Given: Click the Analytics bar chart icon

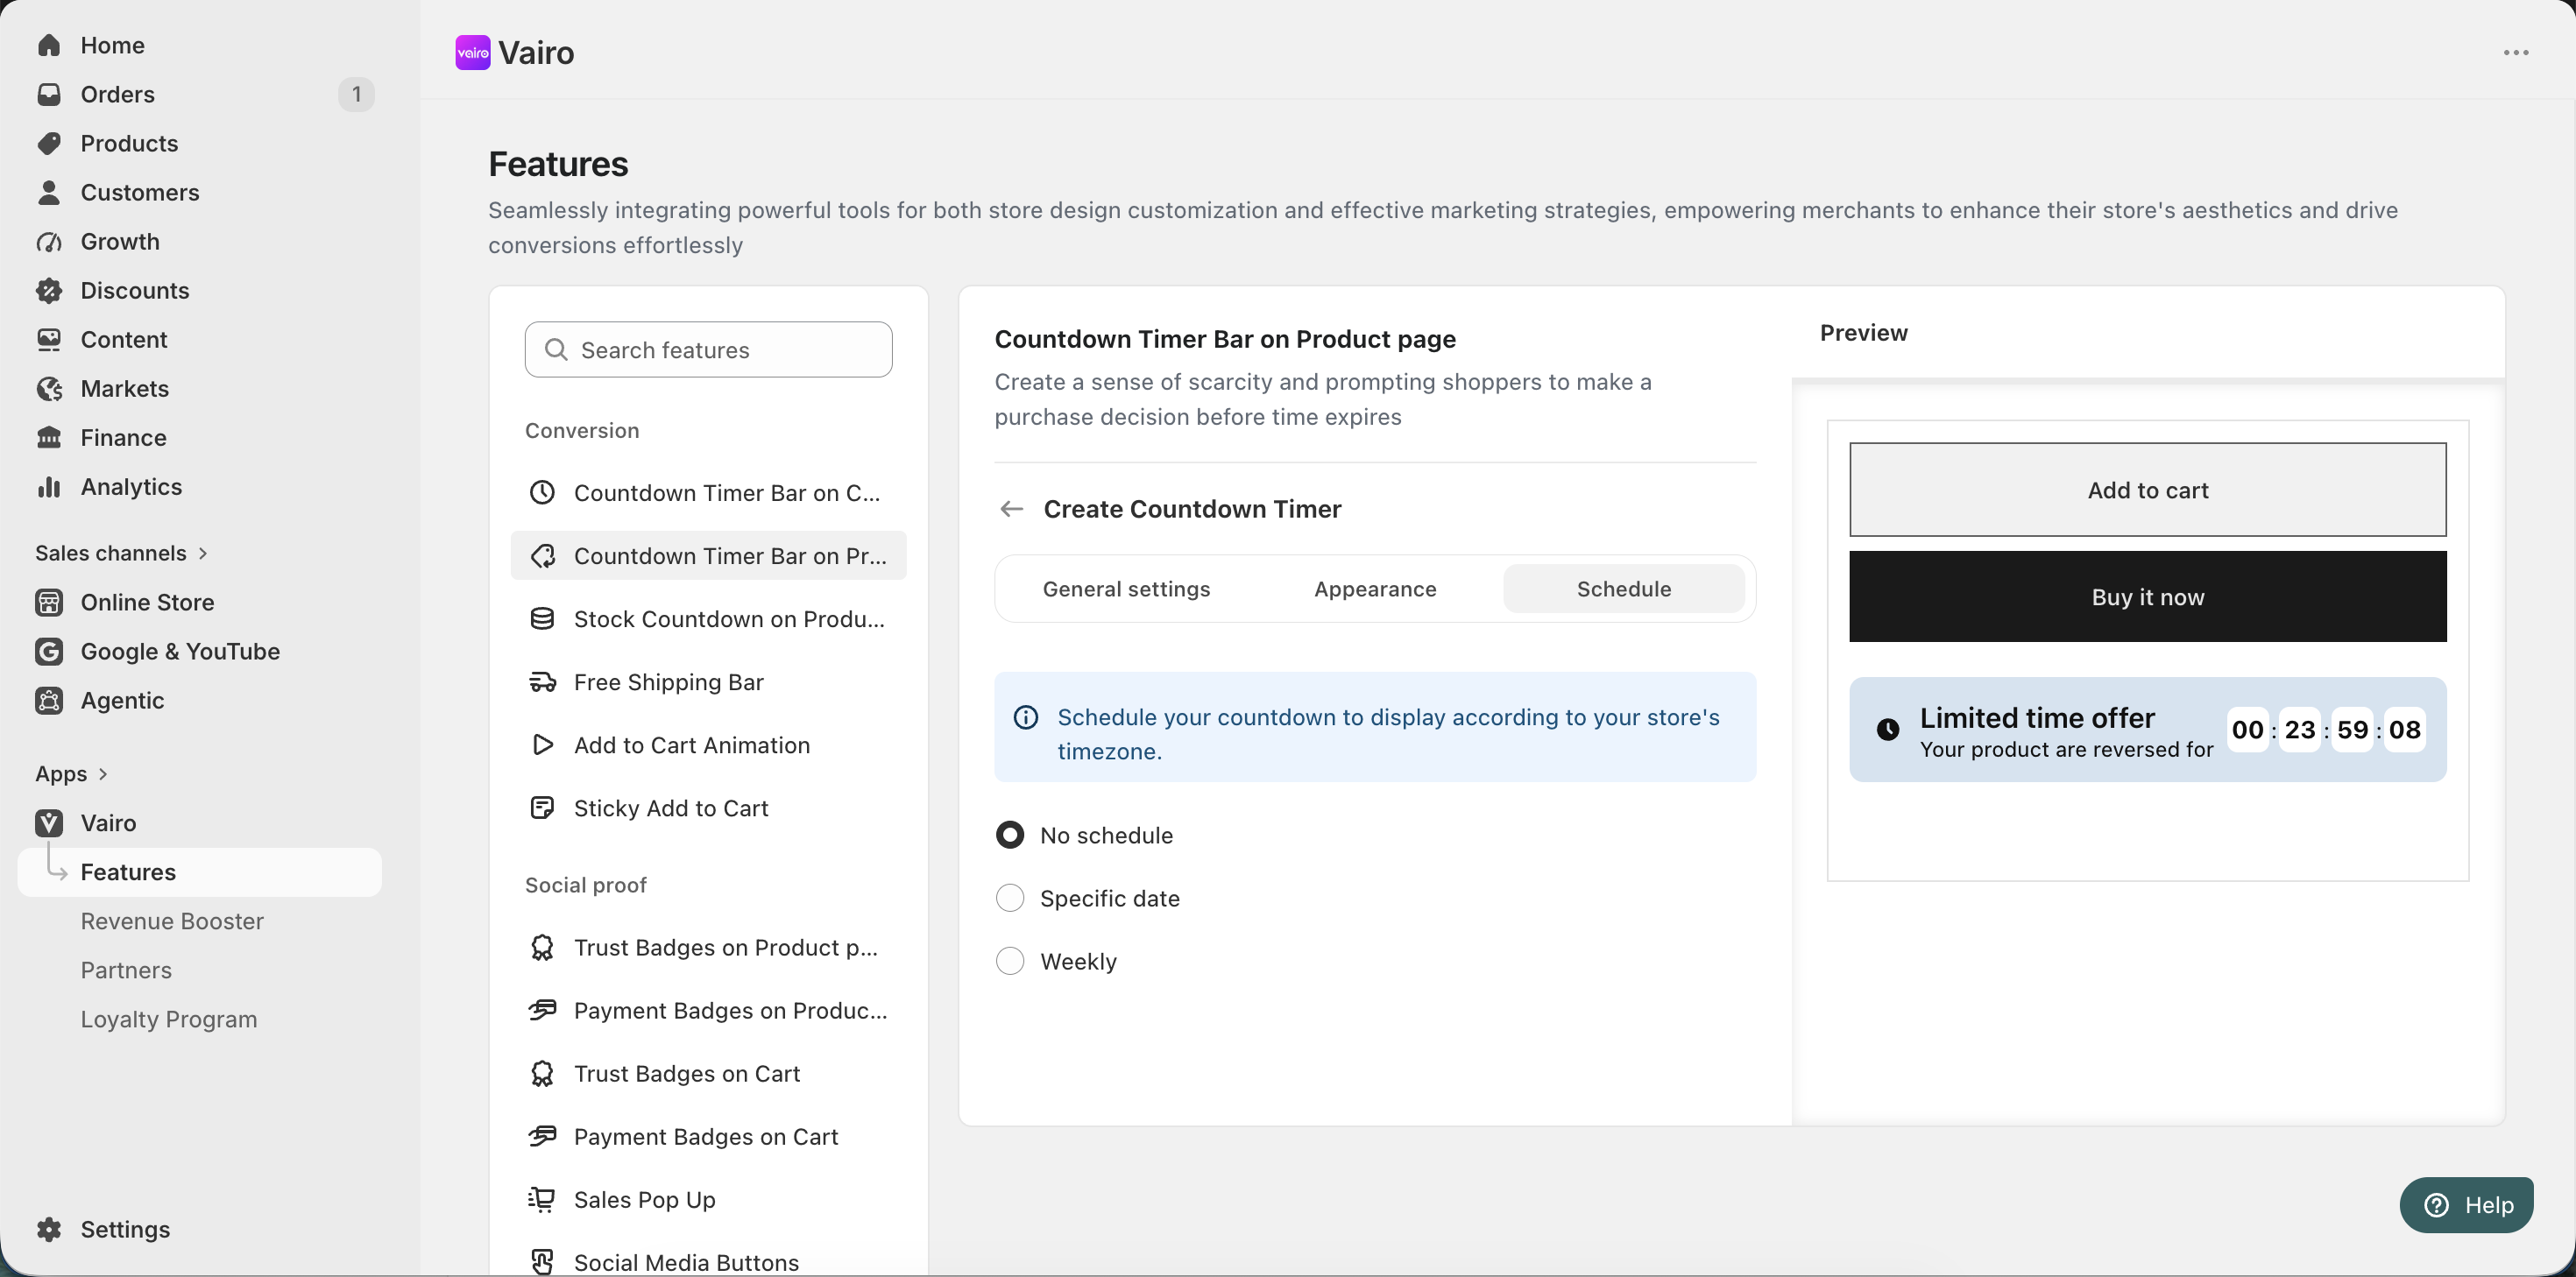Looking at the screenshot, I should coord(49,487).
